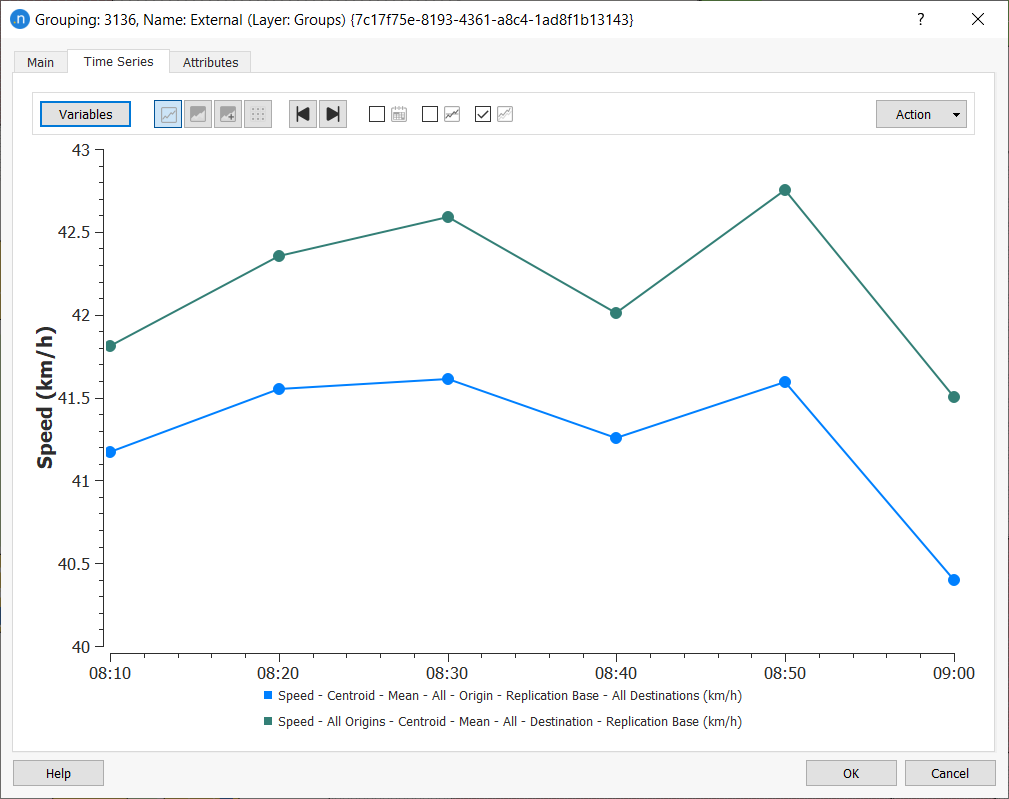Select the line chart view icon
1009x799 pixels.
168,114
